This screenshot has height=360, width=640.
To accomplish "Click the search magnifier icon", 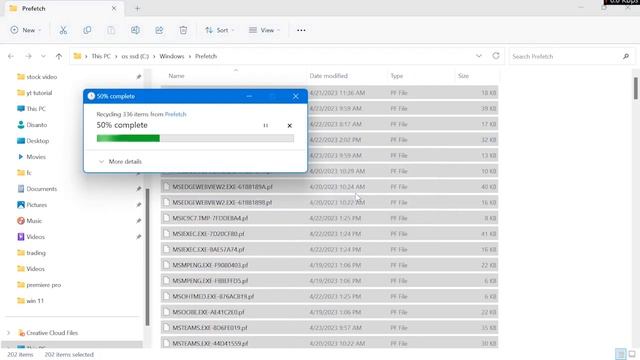I will 626,56.
